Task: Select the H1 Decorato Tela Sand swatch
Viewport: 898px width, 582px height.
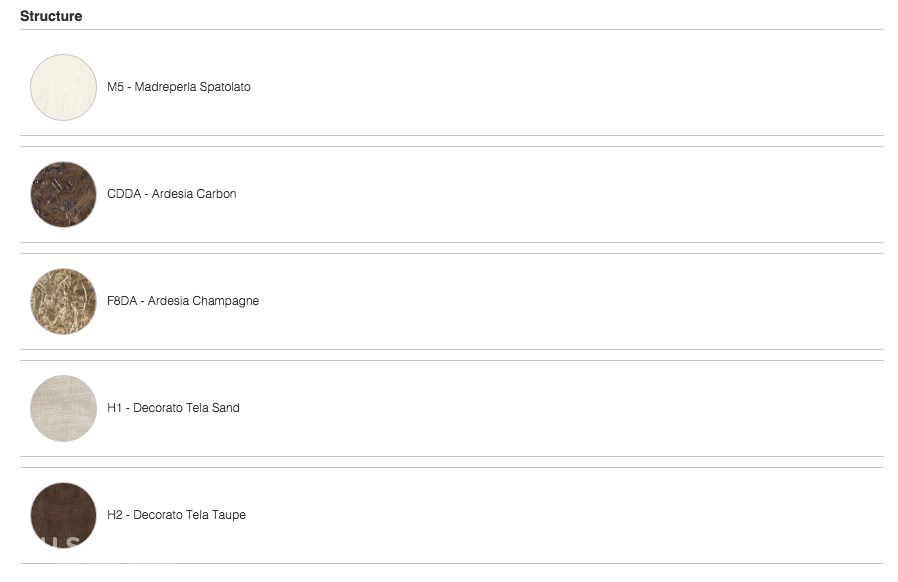Action: click(63, 408)
